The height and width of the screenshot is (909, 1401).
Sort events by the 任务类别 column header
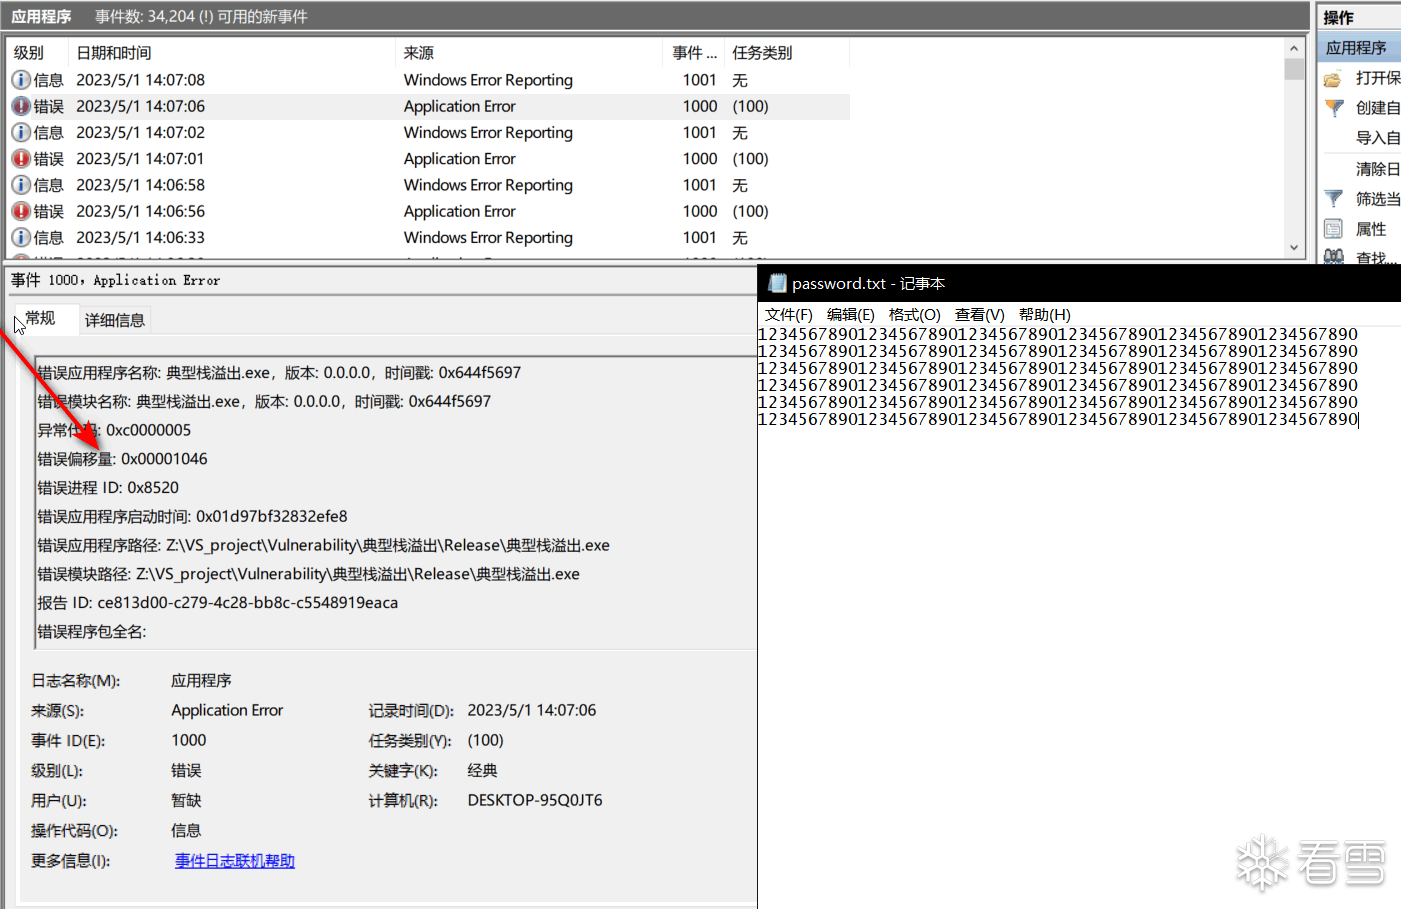coord(787,53)
